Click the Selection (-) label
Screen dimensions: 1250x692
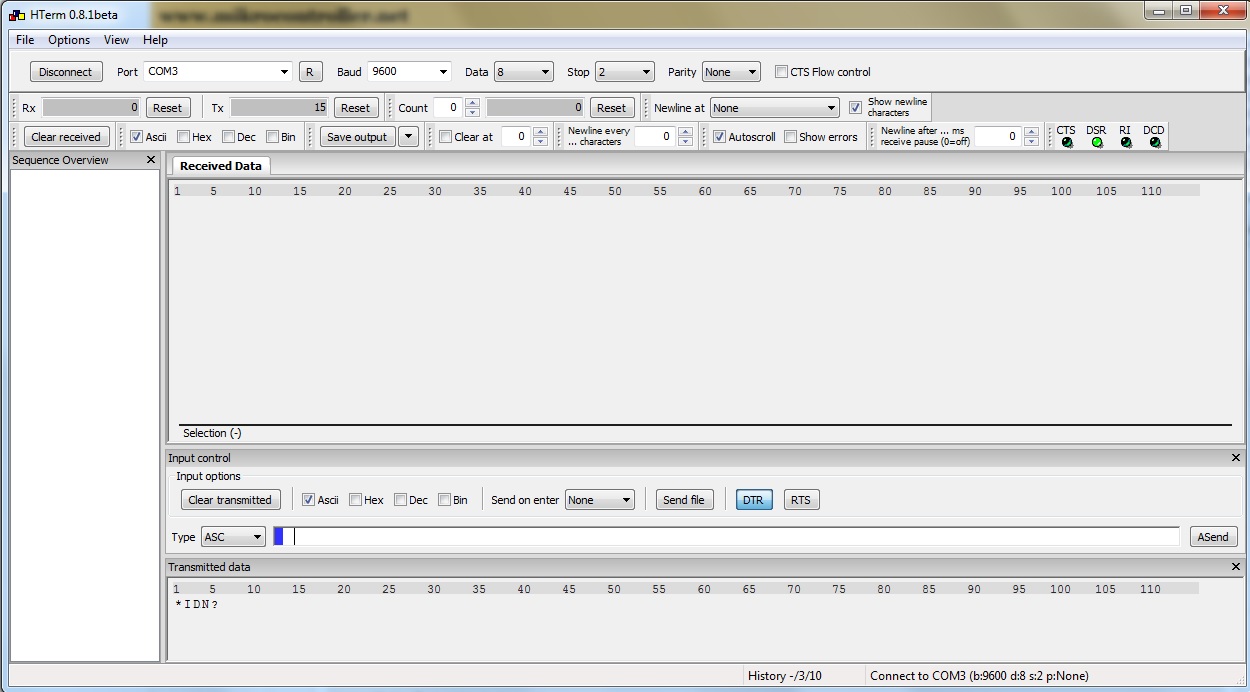coord(212,433)
